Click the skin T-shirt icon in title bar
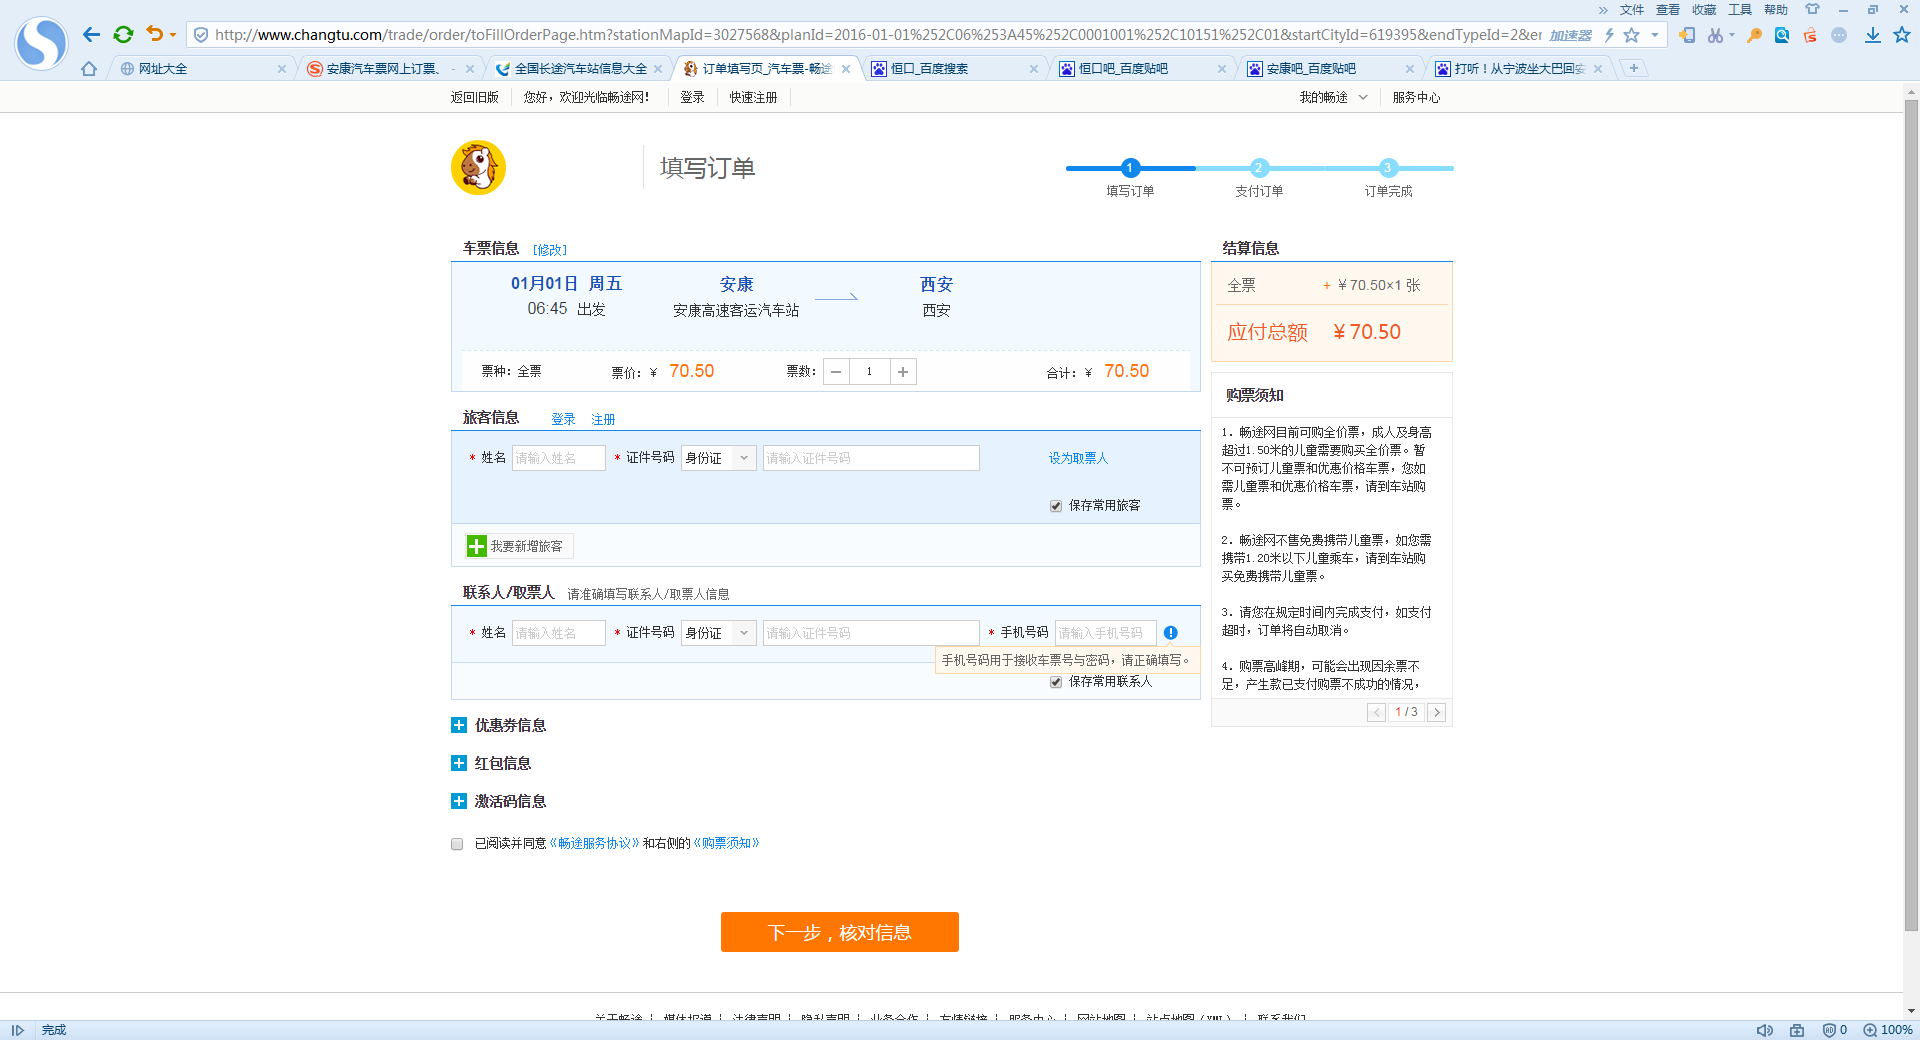This screenshot has height=1040, width=1920. 1812,9
